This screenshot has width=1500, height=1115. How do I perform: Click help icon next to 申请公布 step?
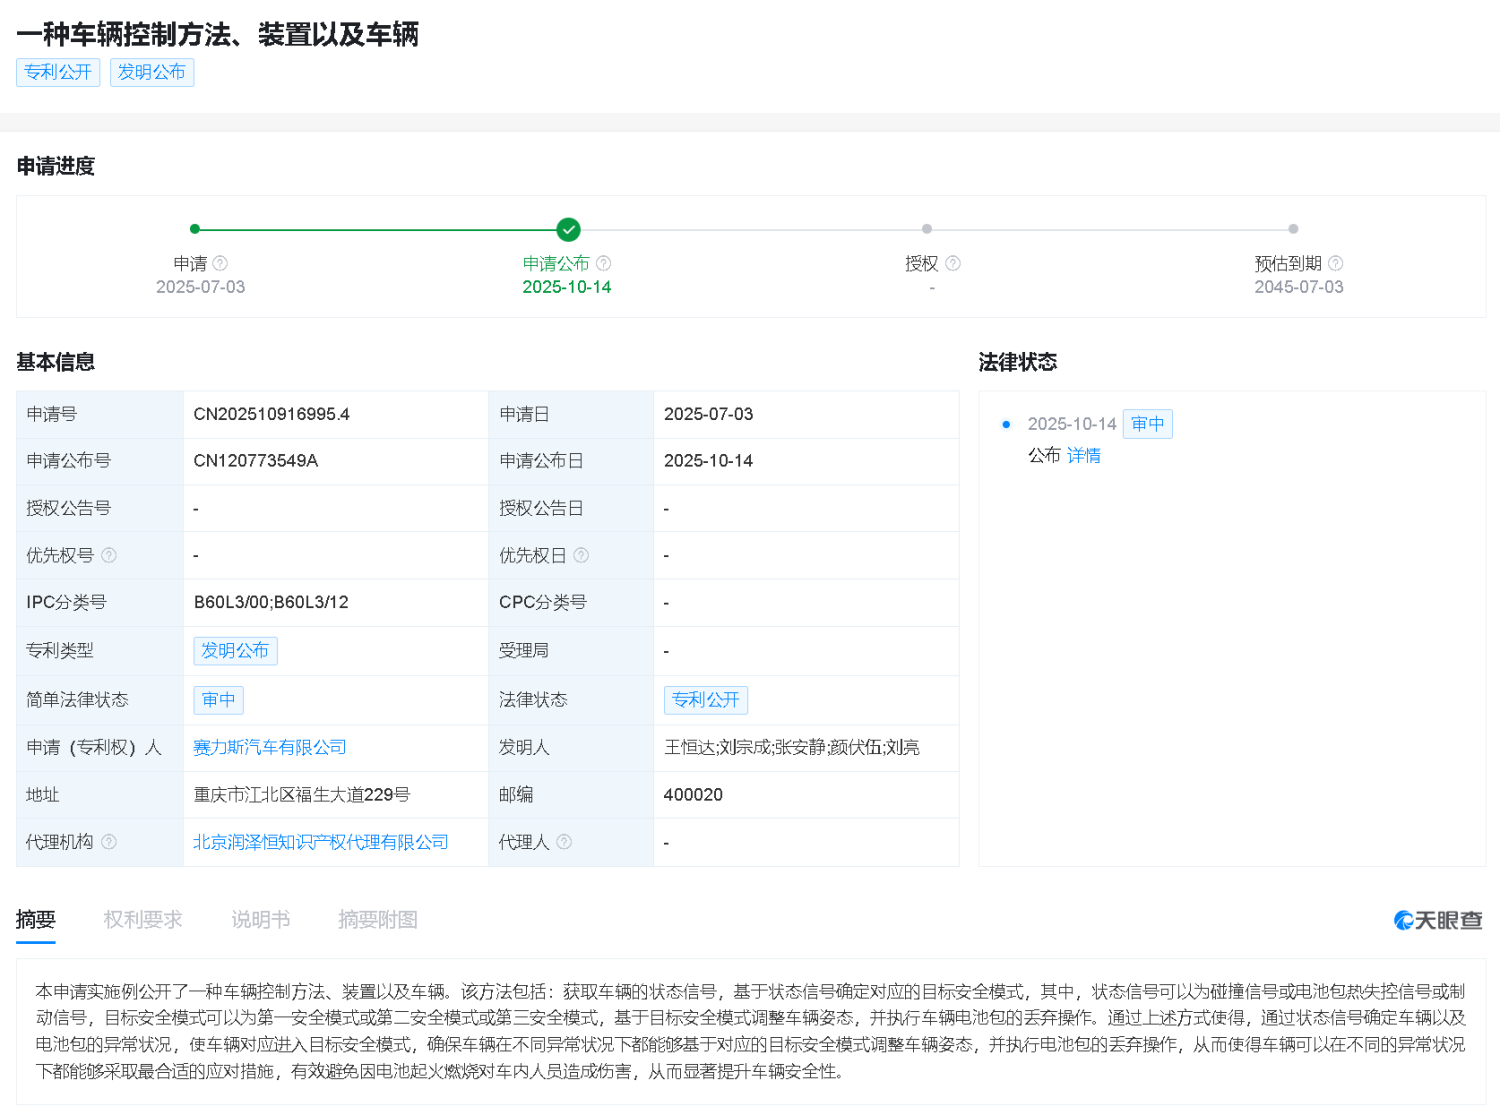(603, 263)
